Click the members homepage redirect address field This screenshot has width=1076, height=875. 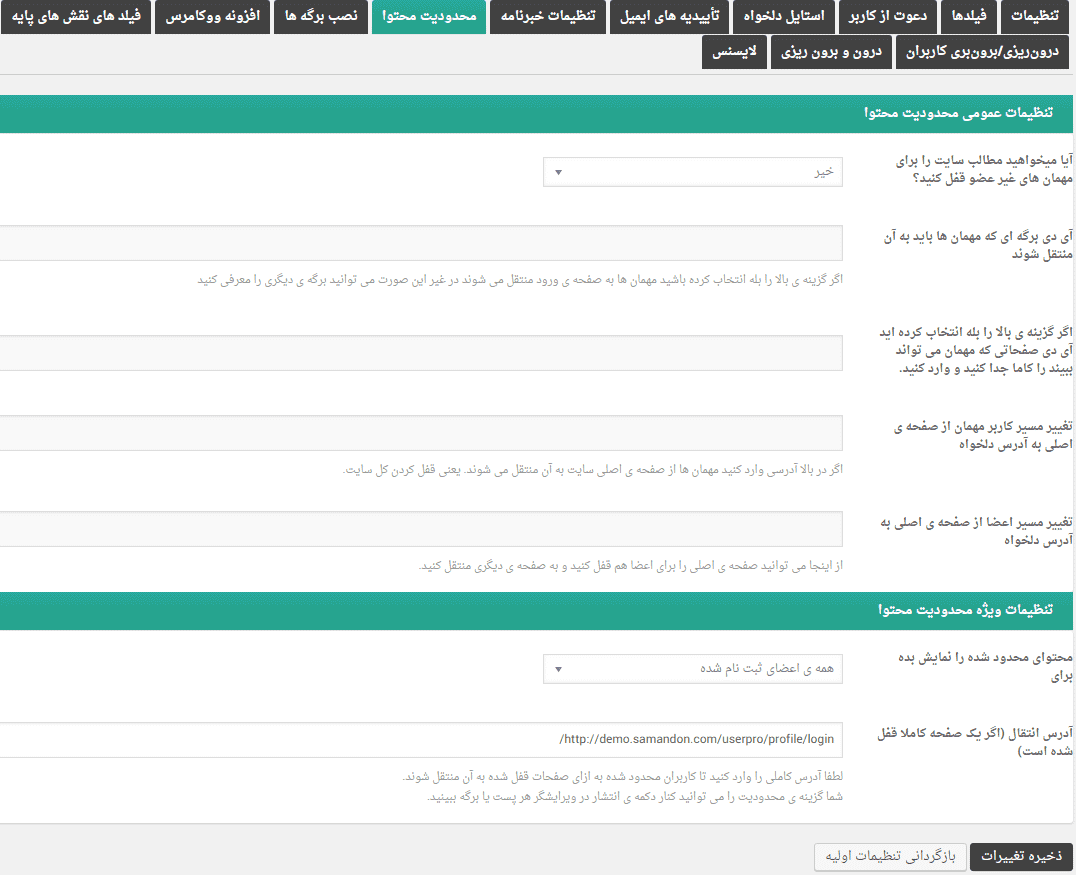point(421,529)
